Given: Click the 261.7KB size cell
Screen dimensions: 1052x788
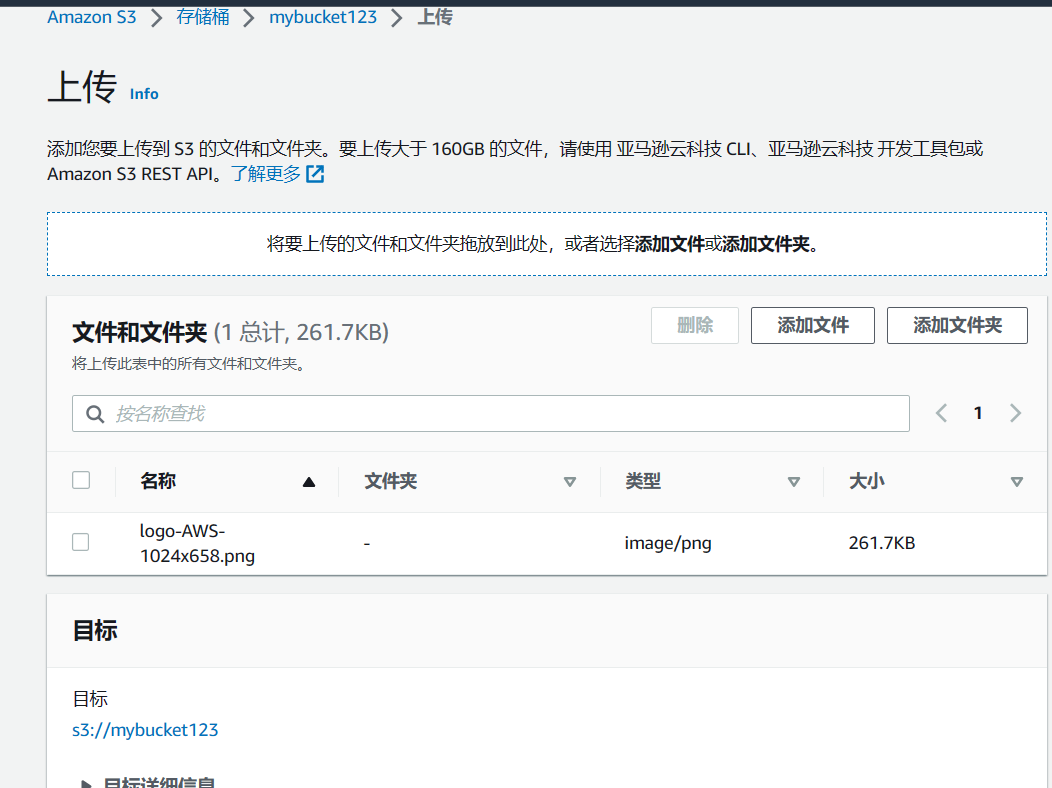Looking at the screenshot, I should (882, 543).
